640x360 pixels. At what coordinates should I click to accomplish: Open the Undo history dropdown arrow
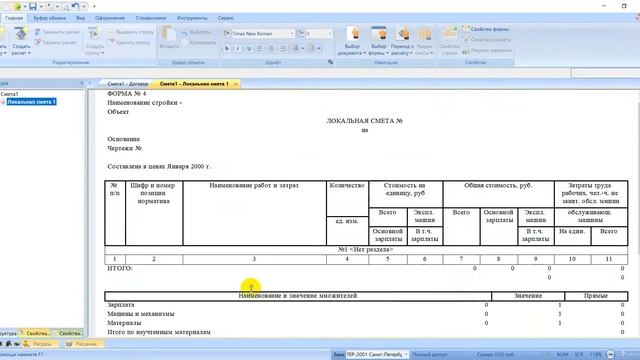(x=84, y=7)
